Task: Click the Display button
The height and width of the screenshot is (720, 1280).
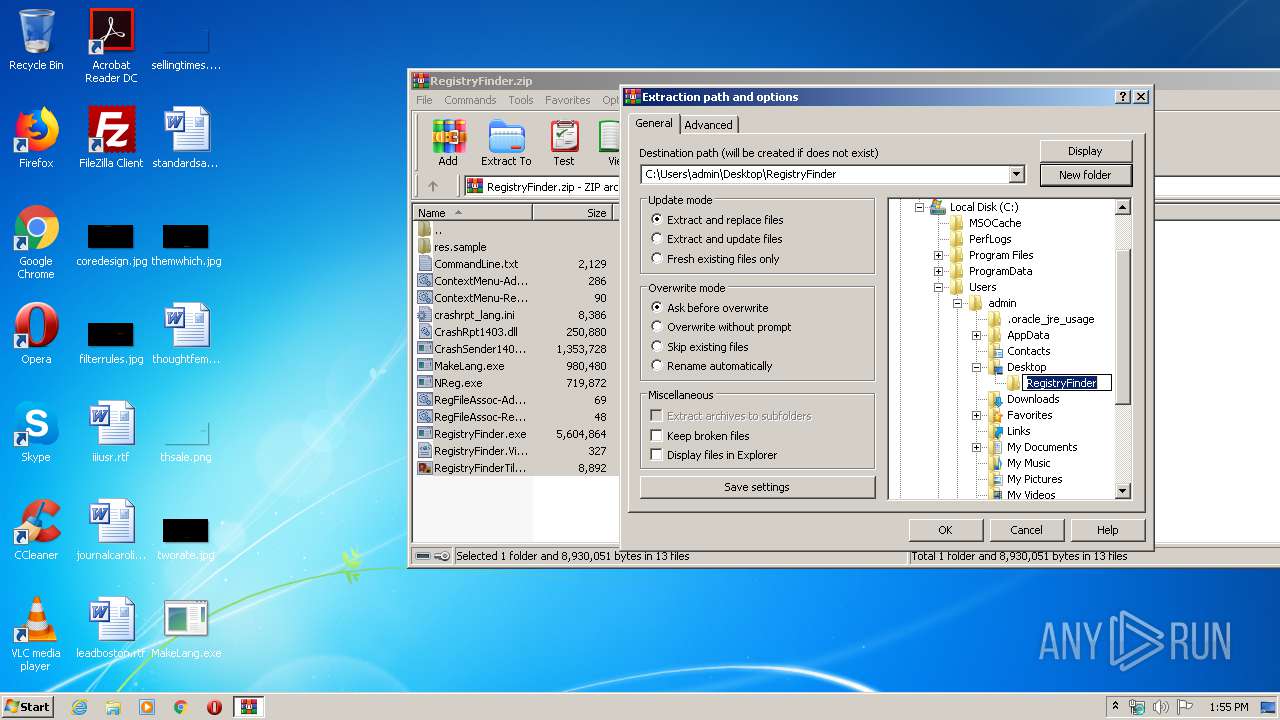Action: [1085, 151]
